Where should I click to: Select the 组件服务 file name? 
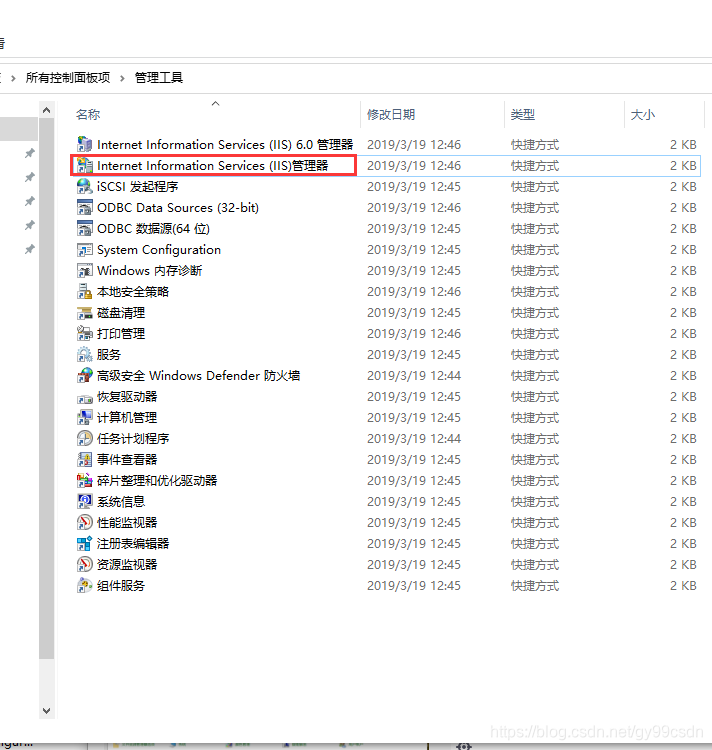pyautogui.click(x=121, y=586)
